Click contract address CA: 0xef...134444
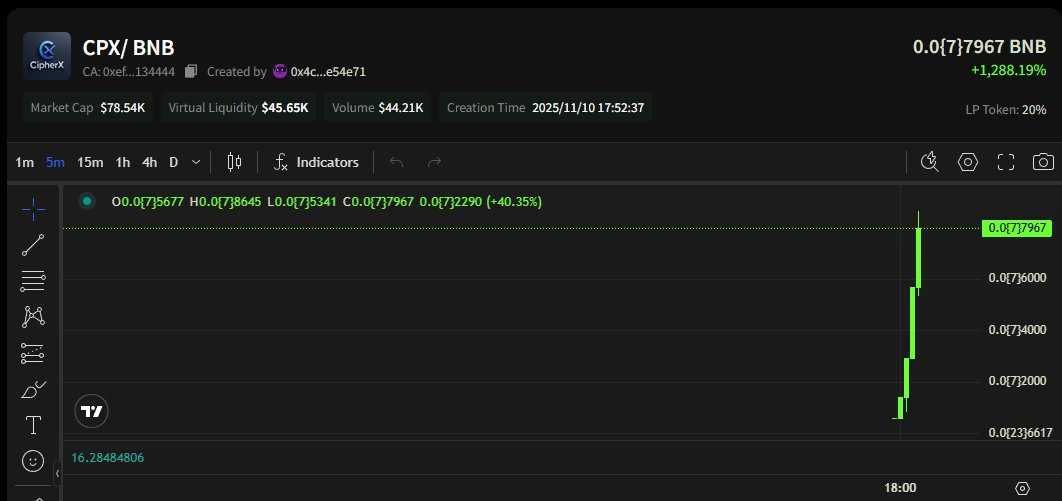The width and height of the screenshot is (1062, 501). coord(129,72)
